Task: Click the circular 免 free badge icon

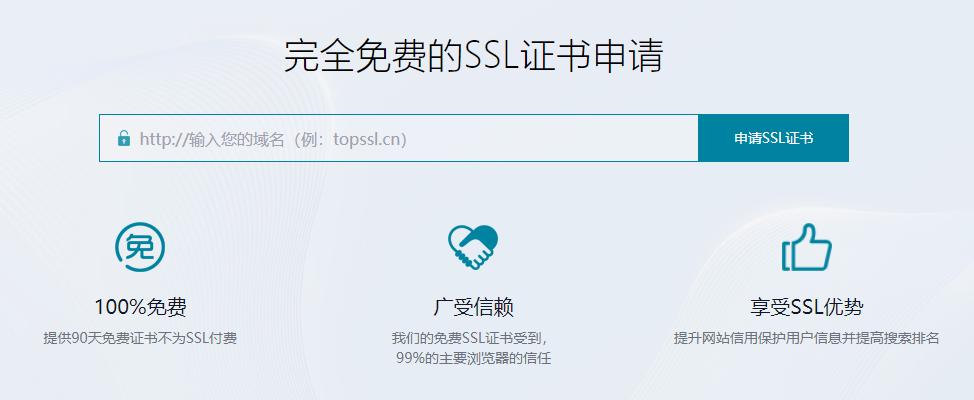Action: point(140,247)
